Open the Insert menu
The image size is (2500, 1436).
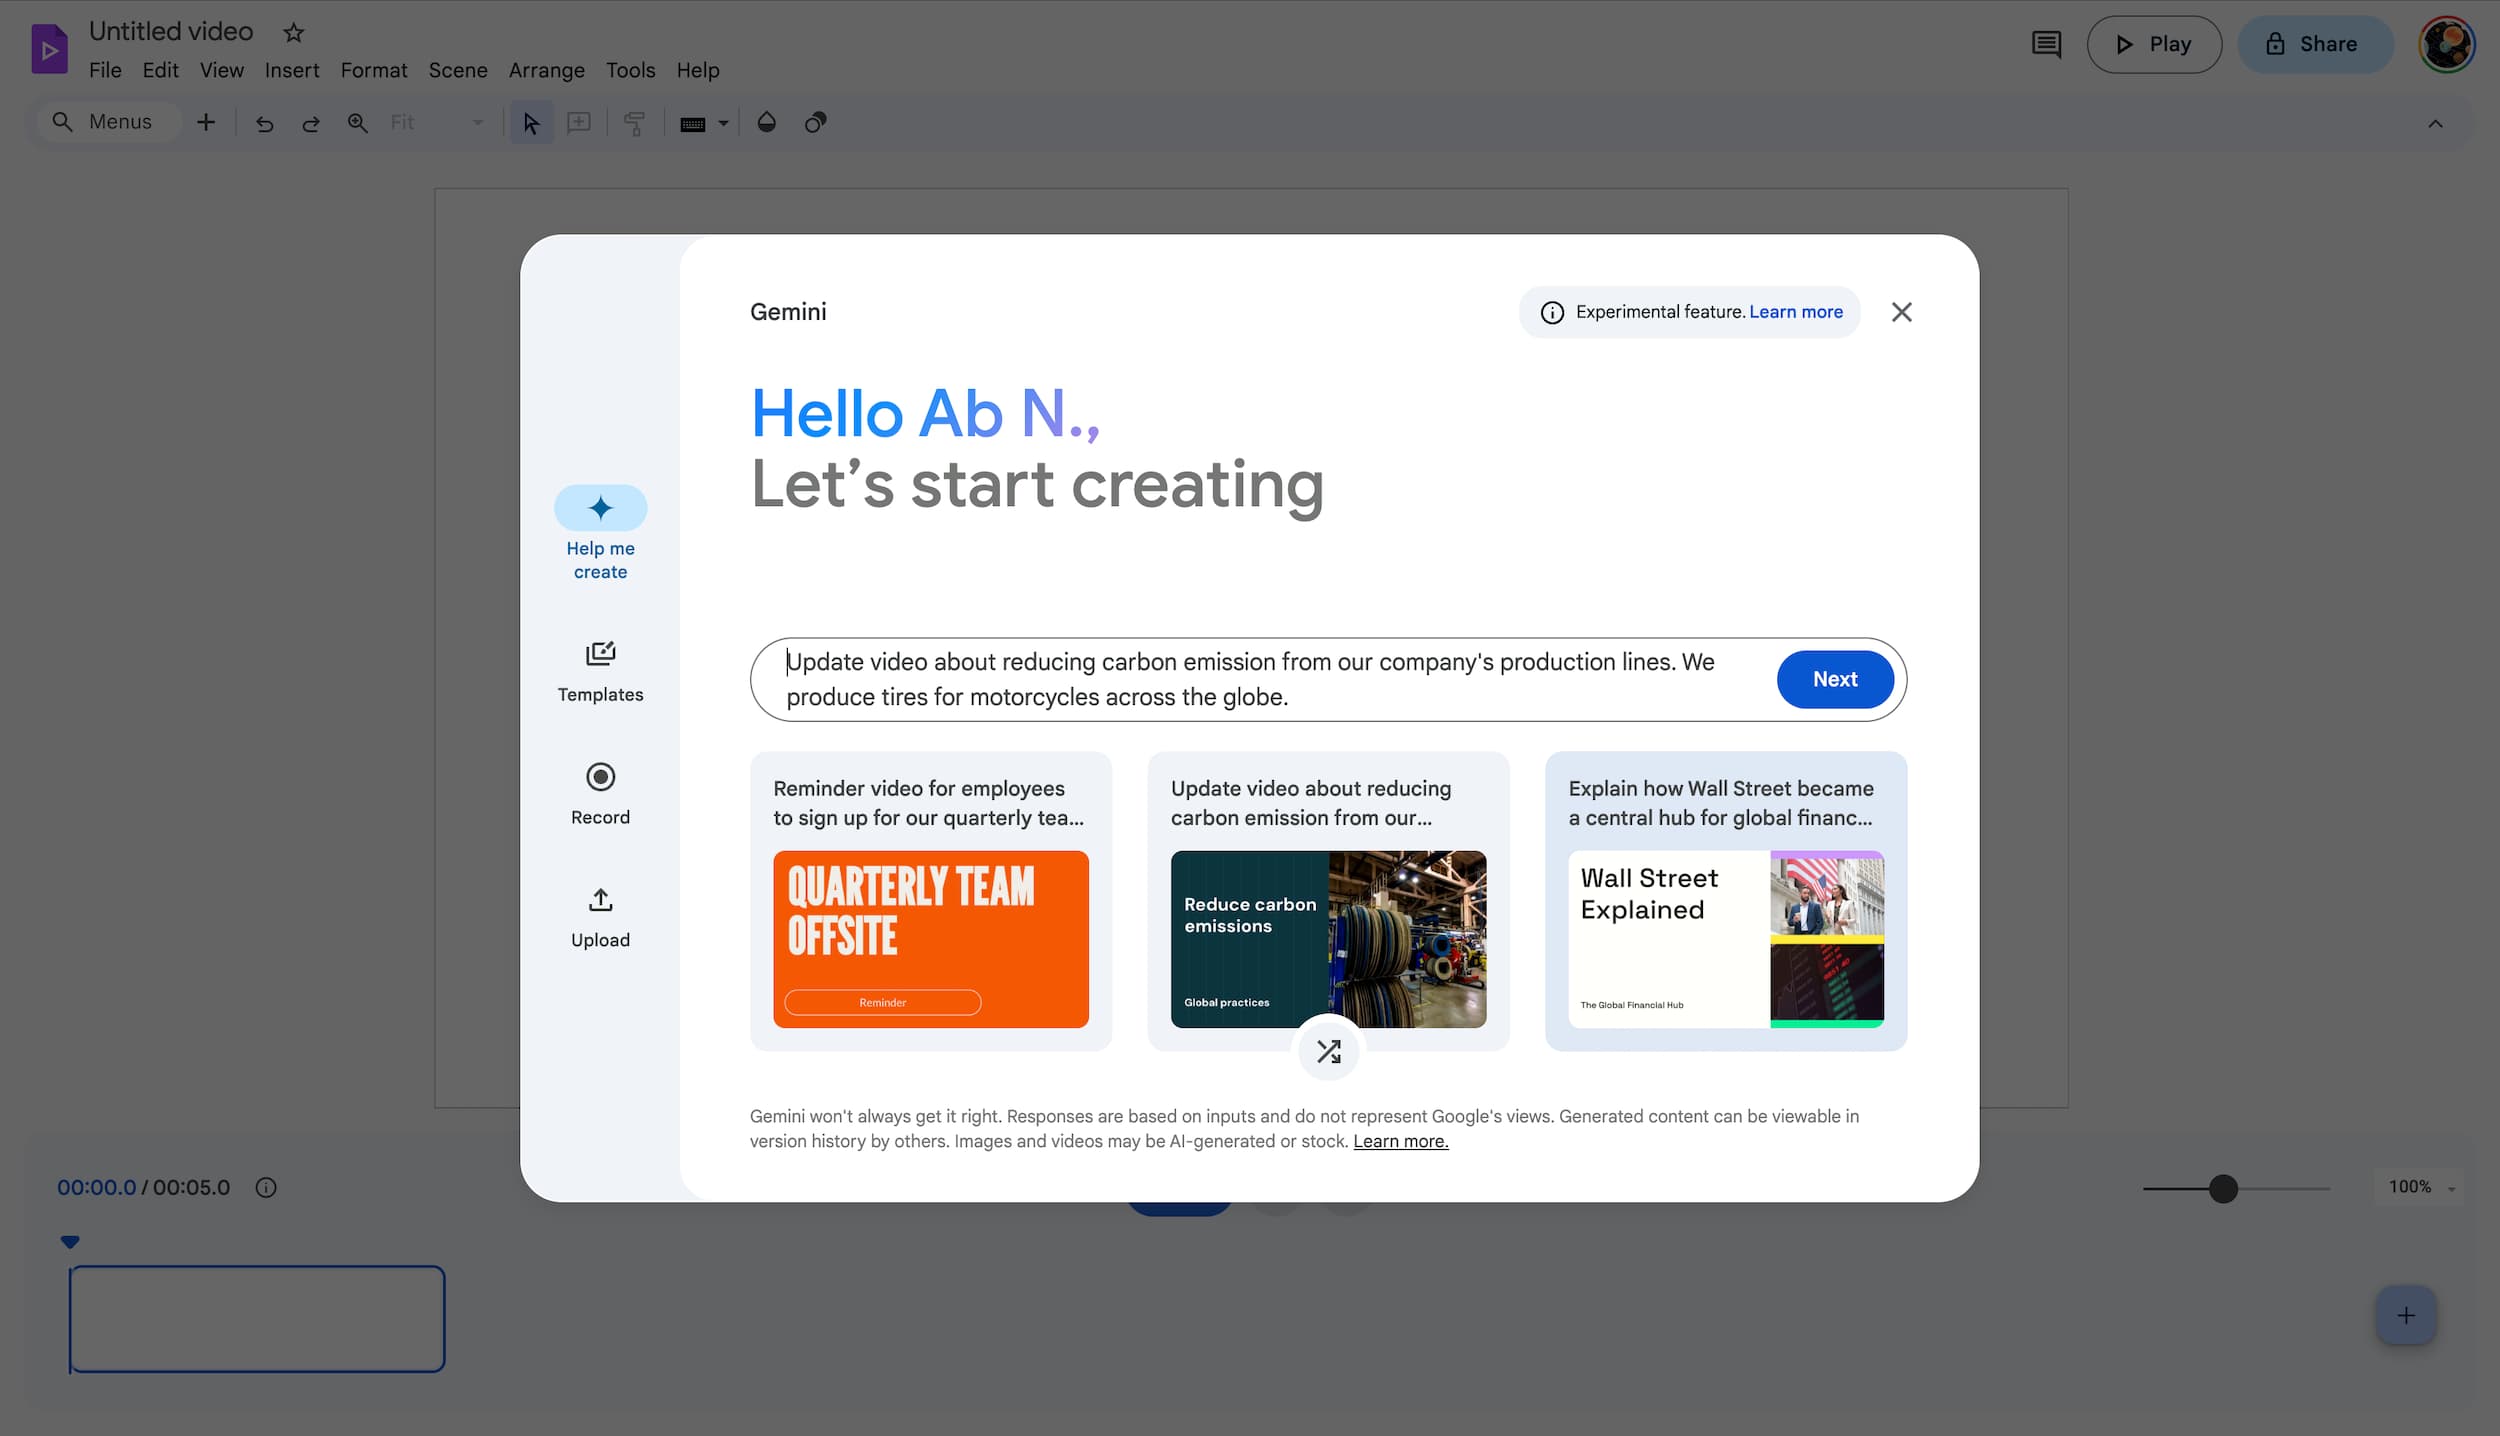[292, 70]
